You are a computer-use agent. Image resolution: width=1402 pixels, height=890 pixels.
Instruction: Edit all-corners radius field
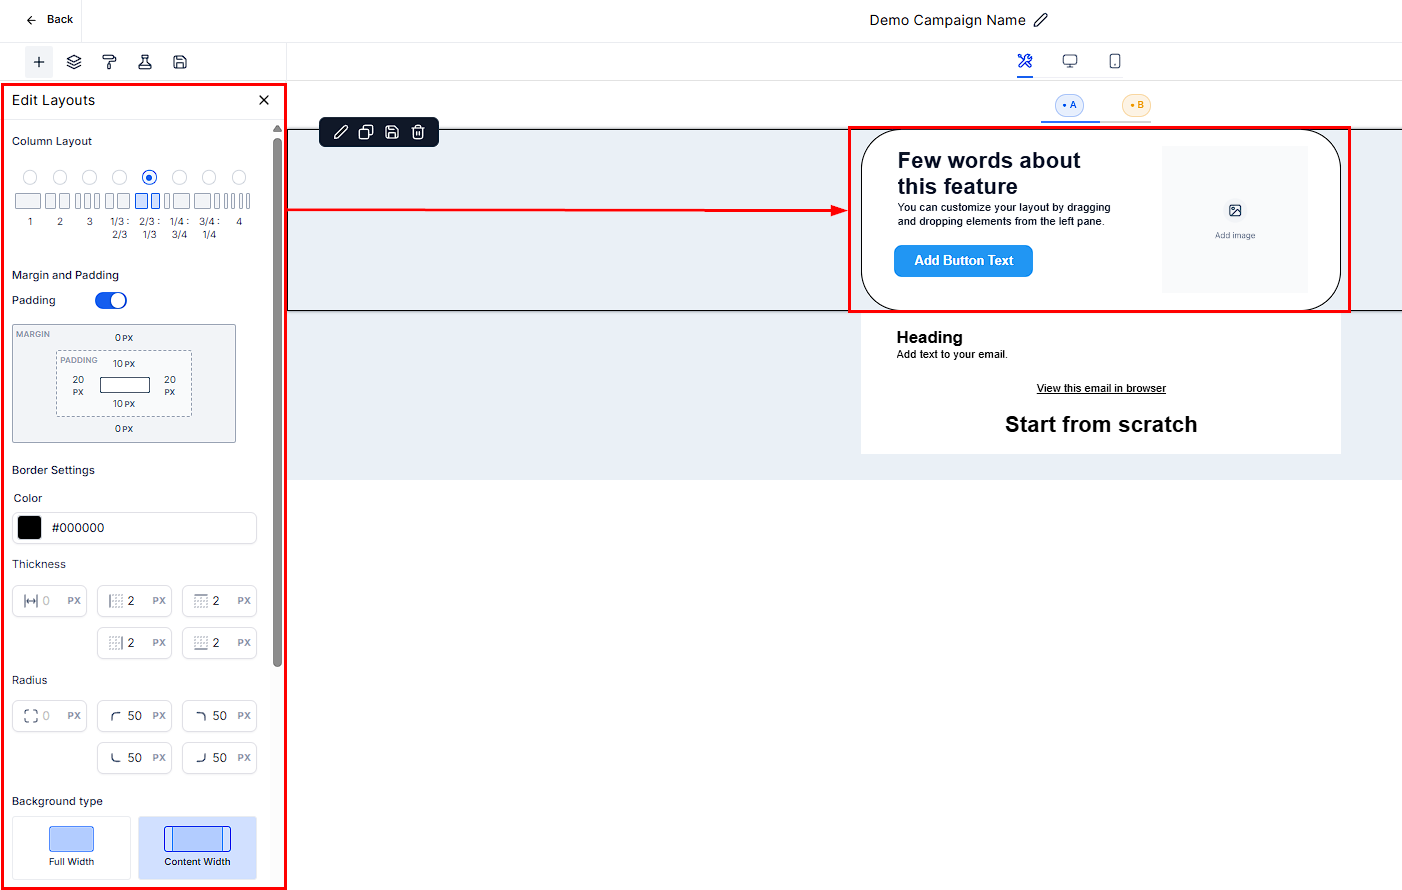click(x=50, y=716)
